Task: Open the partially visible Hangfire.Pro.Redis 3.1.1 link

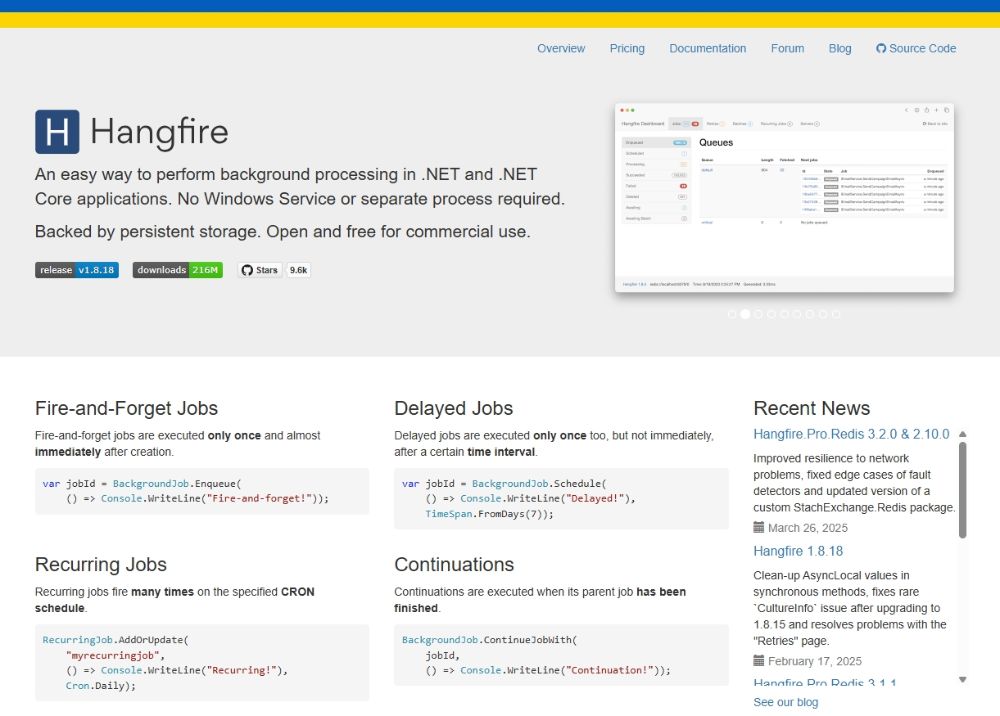Action: 824,682
